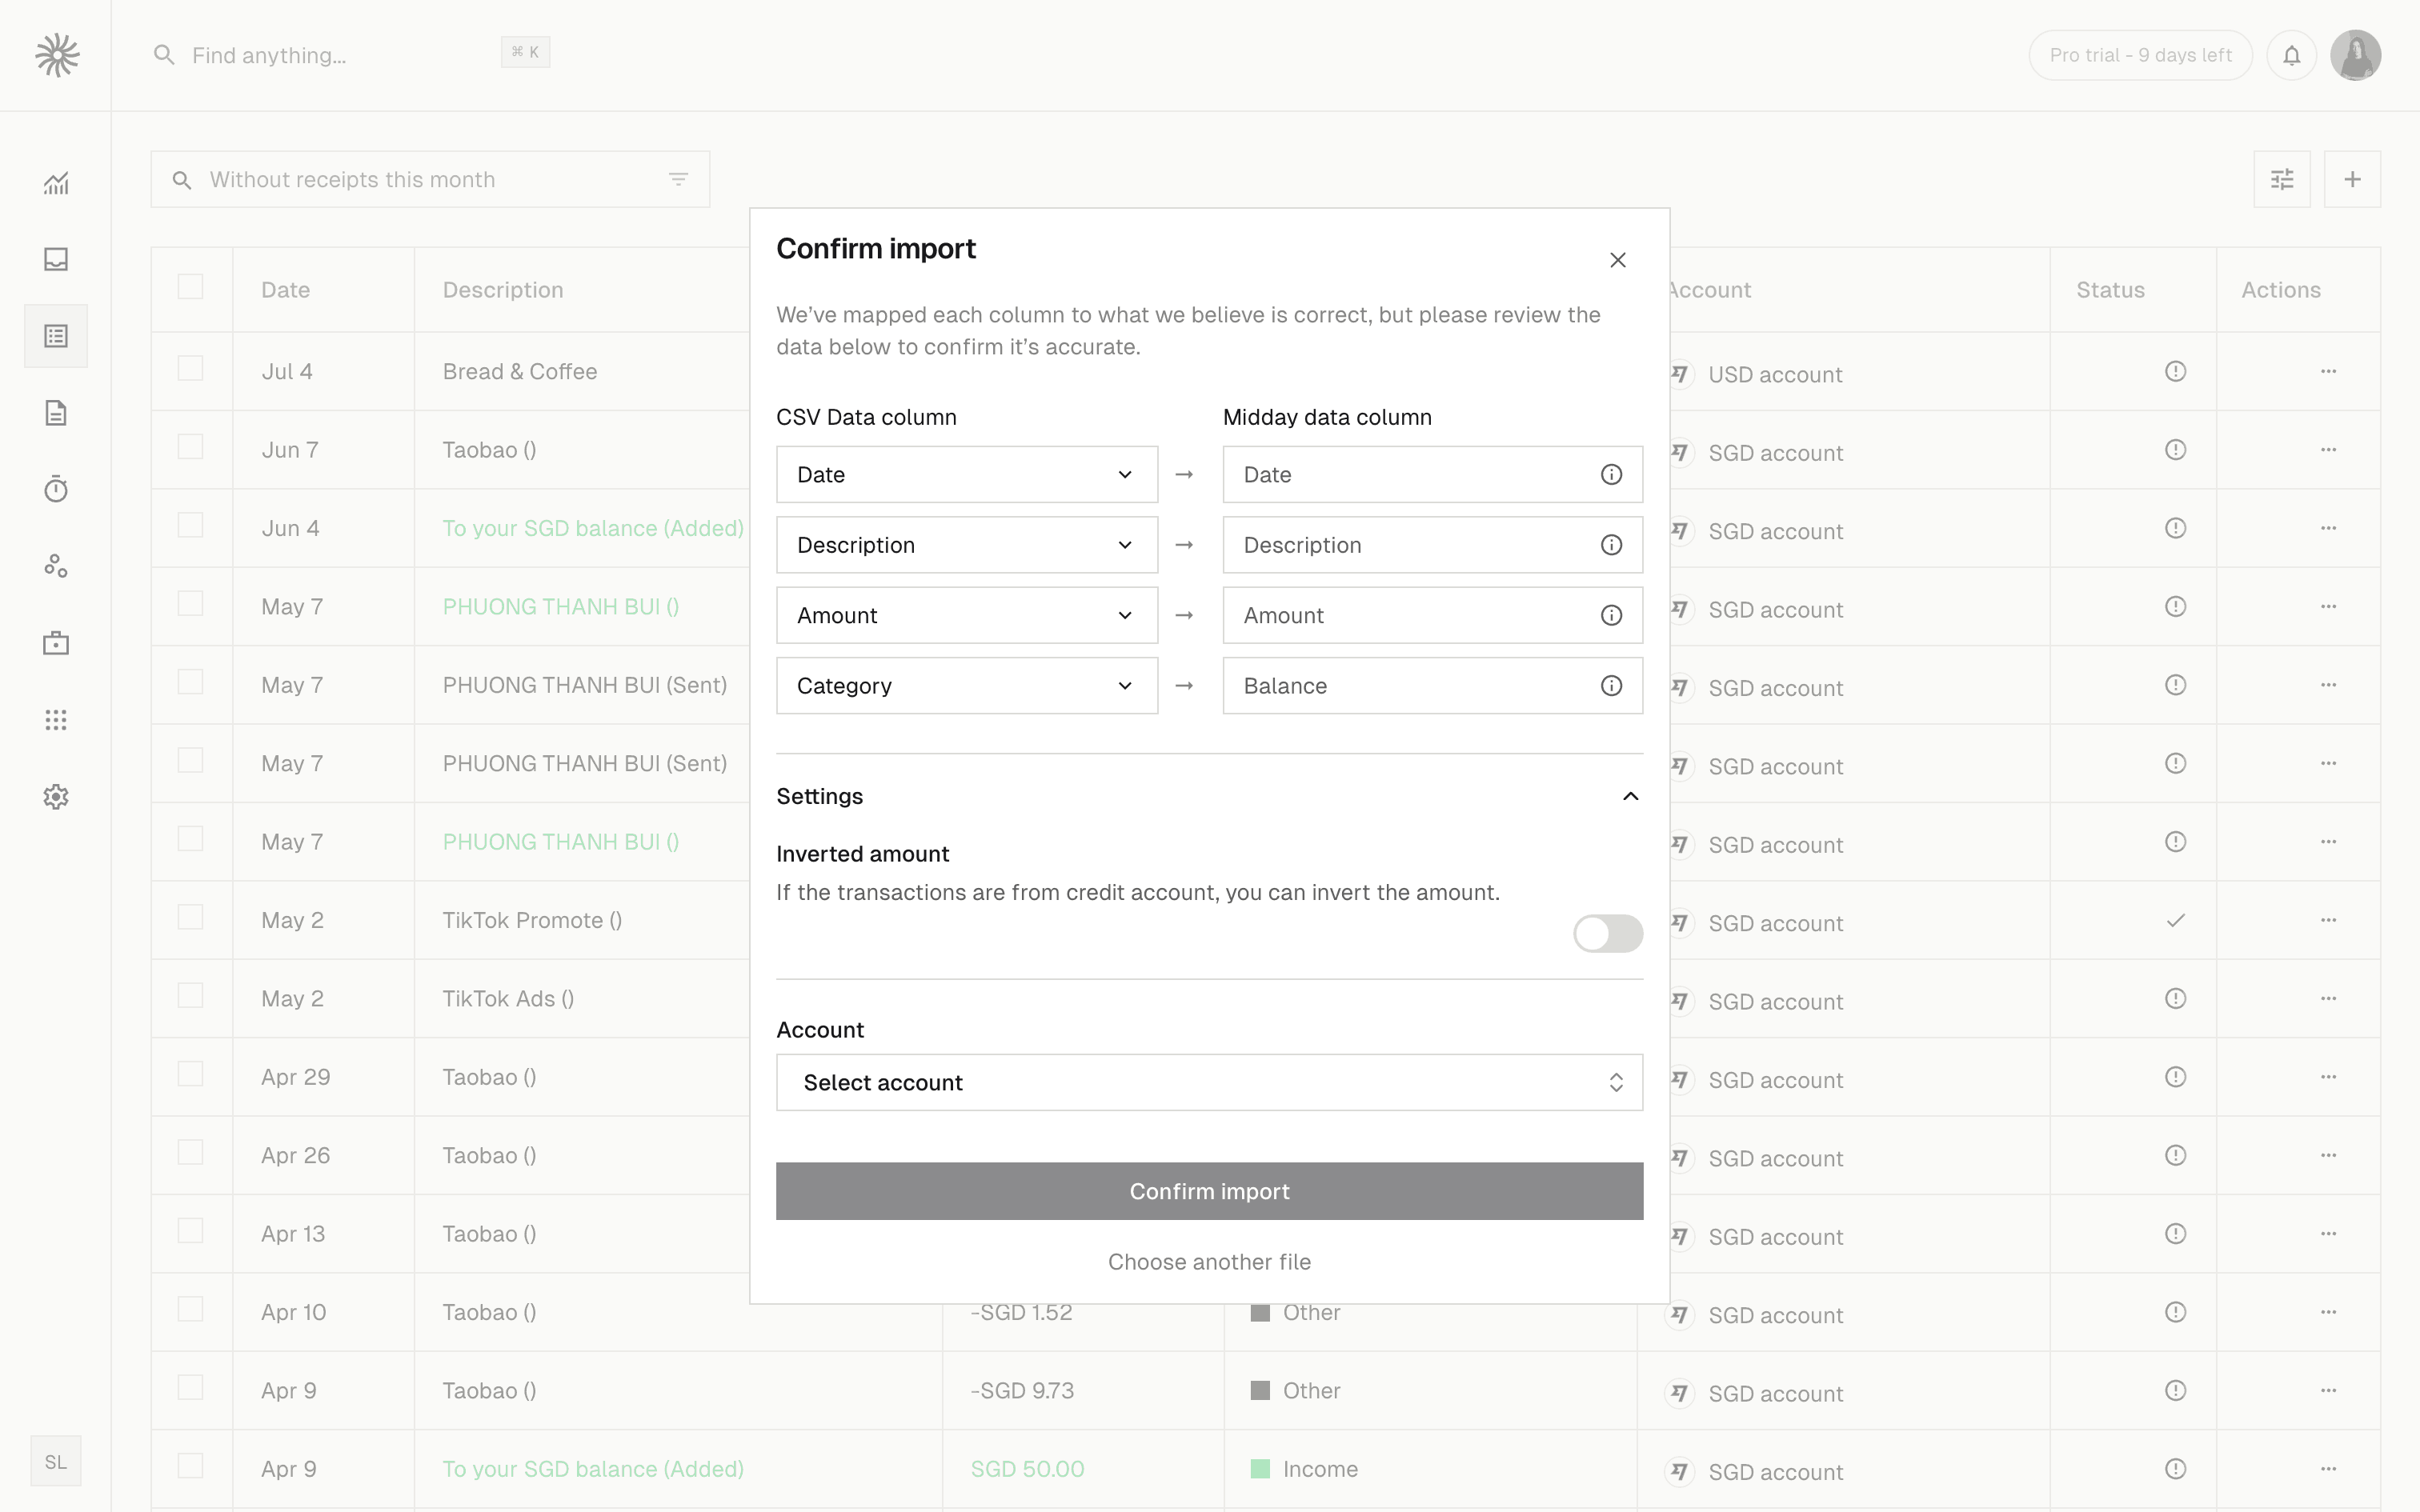Check the select-all checkbox in table header
The height and width of the screenshot is (1512, 2420).
click(190, 288)
